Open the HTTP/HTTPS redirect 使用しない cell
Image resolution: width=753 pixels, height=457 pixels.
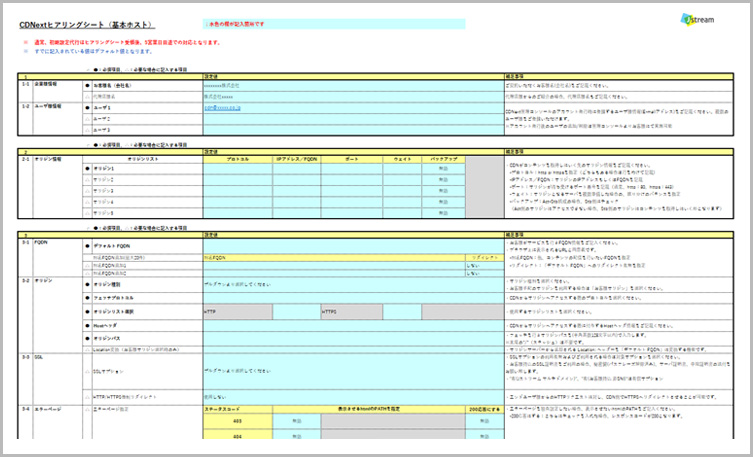353,397
